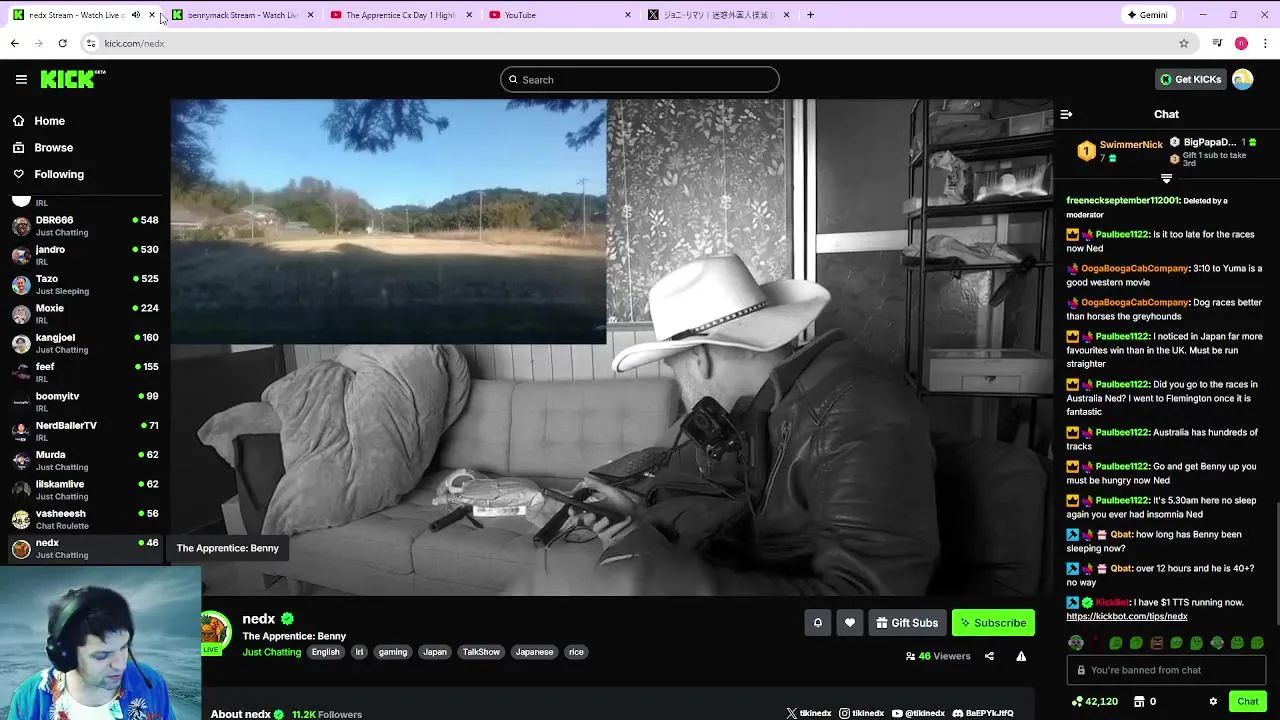This screenshot has width=1280, height=720.
Task: Click the TalkShow tag
Action: coord(481,652)
